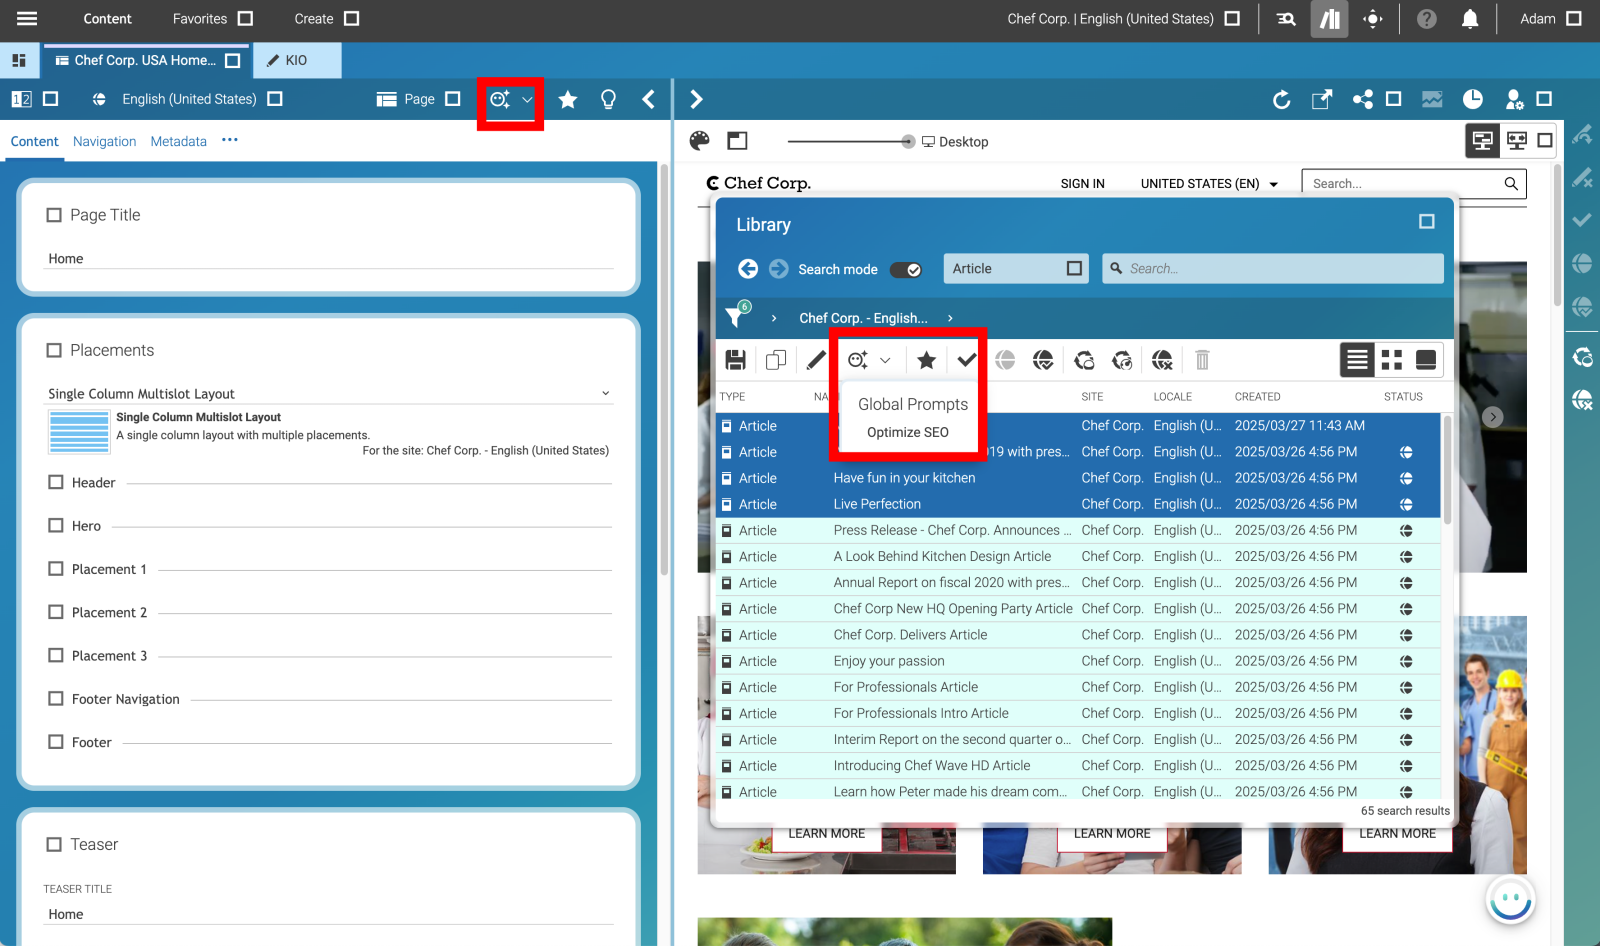1600x946 pixels.
Task: Switch to the Metadata tab
Action: [178, 141]
